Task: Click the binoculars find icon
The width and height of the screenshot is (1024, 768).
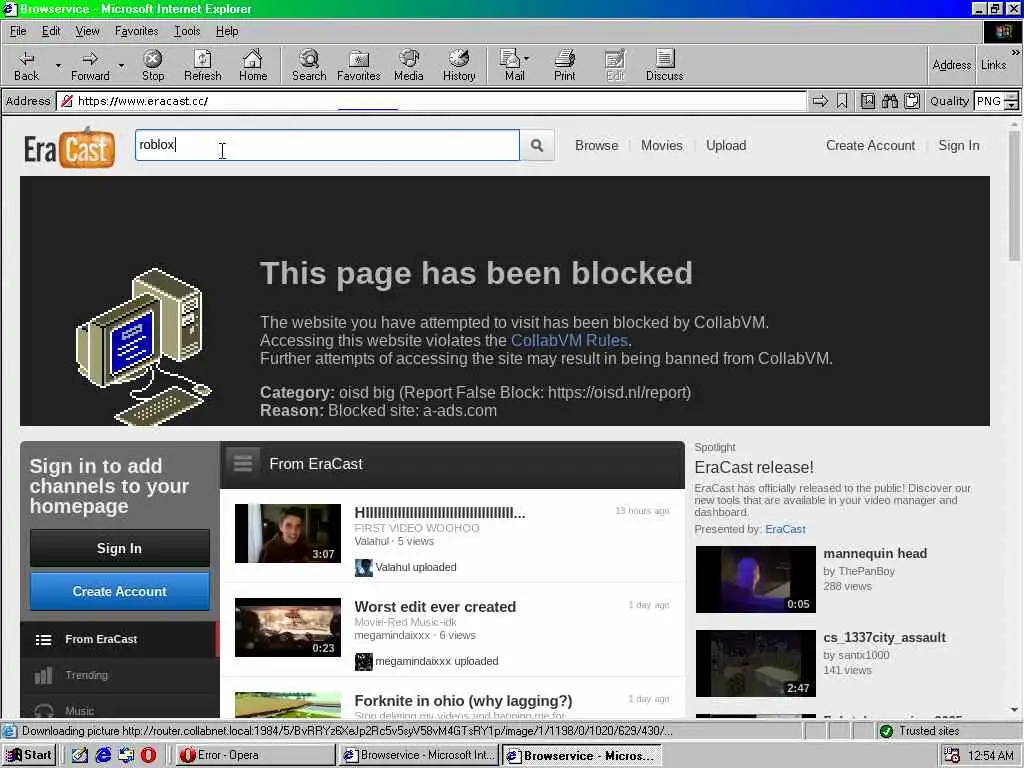Action: click(889, 101)
